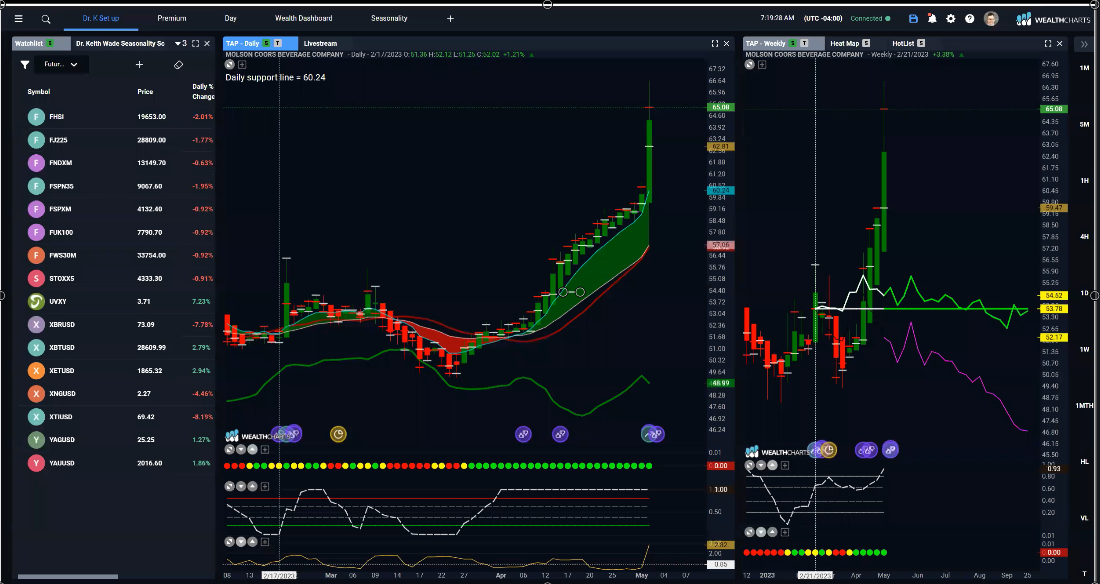The height and width of the screenshot is (584, 1100).
Task: Select the STOXX5 watchlist row
Action: click(x=114, y=278)
